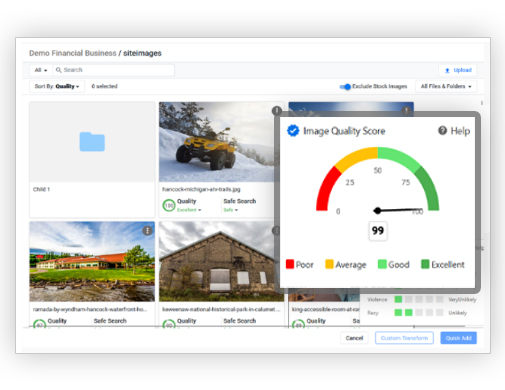The width and height of the screenshot is (505, 390).
Task: Toggle Exclude Stock Images switch
Action: click(x=345, y=87)
